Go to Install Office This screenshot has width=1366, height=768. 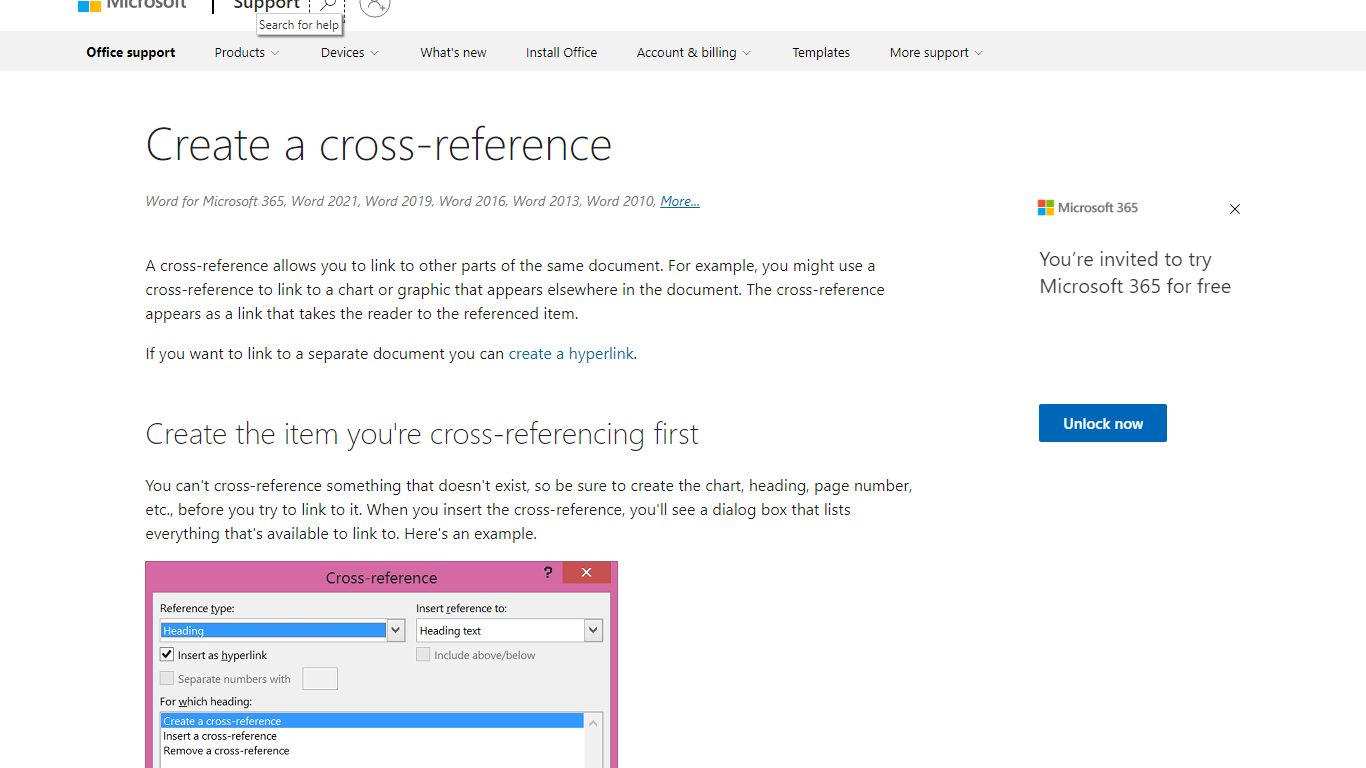click(x=561, y=53)
